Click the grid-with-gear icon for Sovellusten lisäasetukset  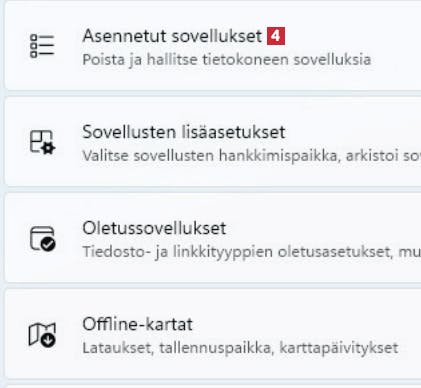coord(42,142)
